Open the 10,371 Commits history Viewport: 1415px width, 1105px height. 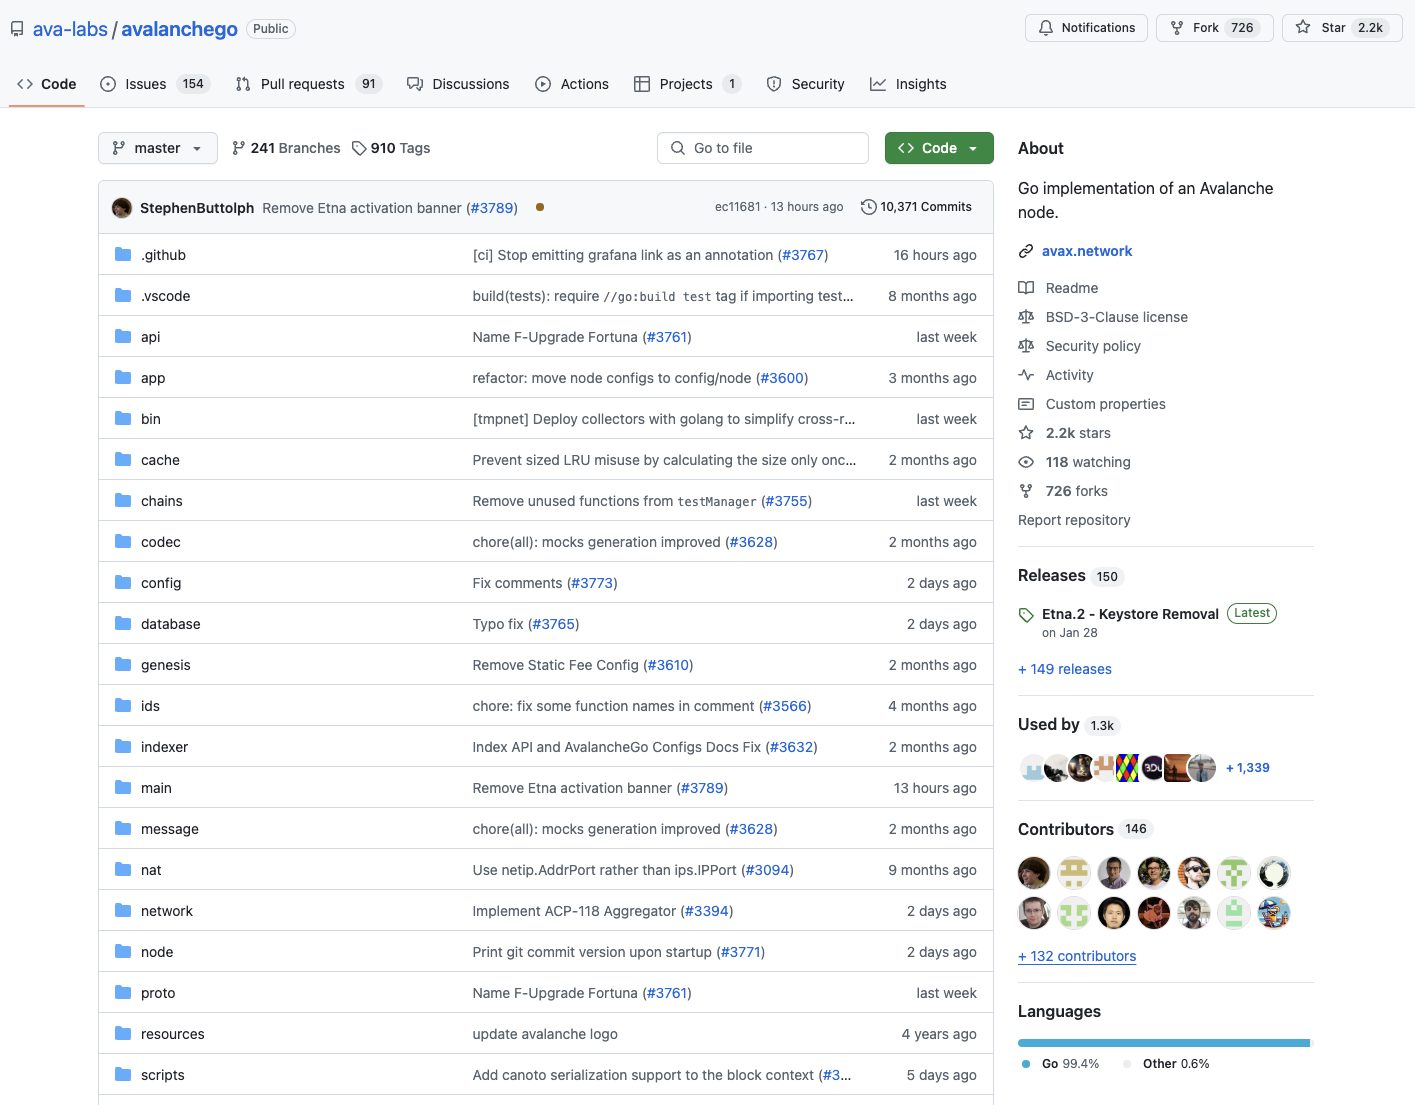click(917, 207)
